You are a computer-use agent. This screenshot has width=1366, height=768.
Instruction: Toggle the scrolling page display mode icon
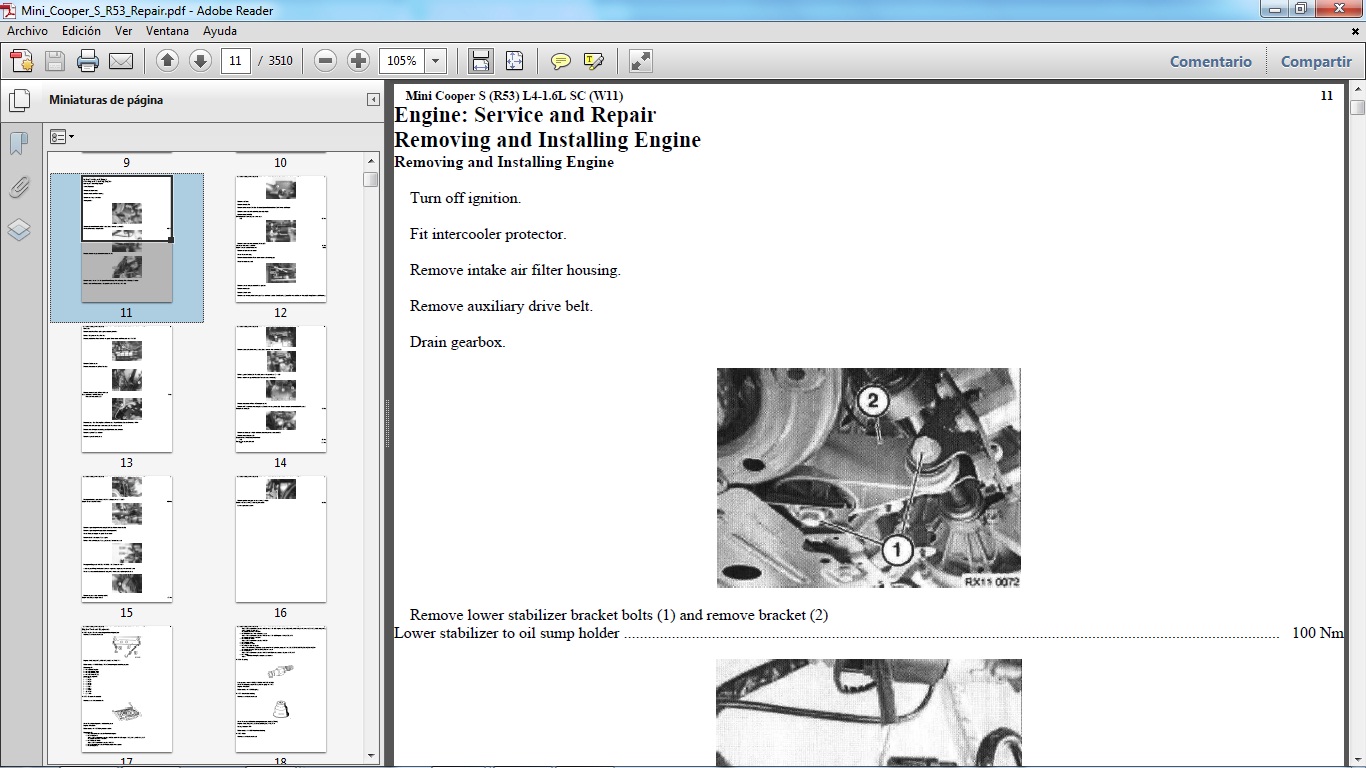[481, 61]
